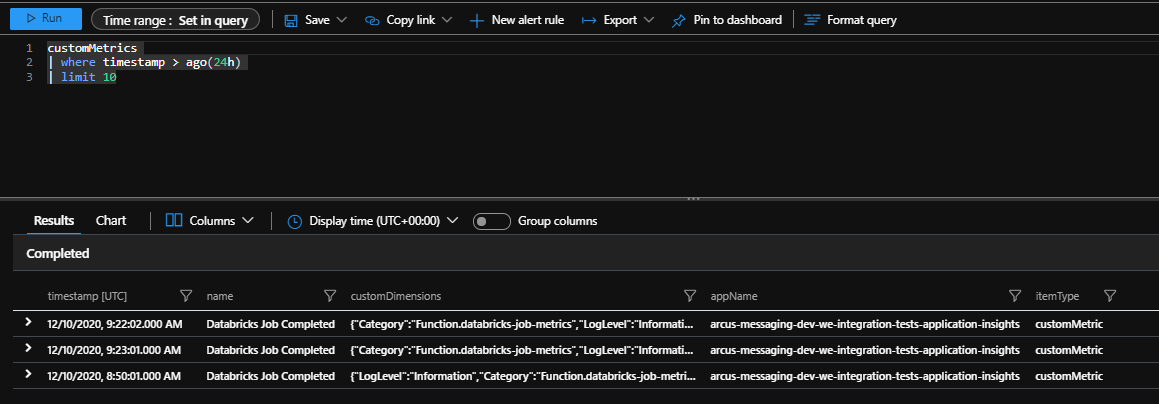Switch to the Chart tab

[111, 221]
